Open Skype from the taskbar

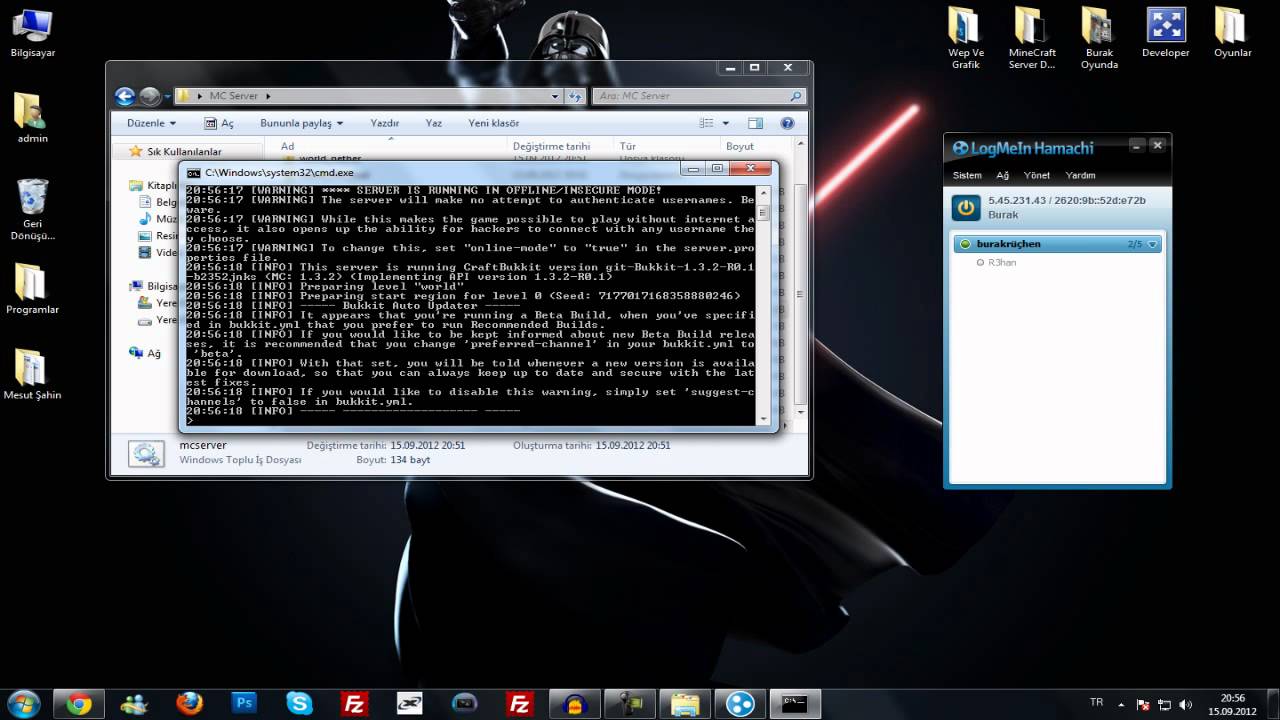tap(299, 704)
